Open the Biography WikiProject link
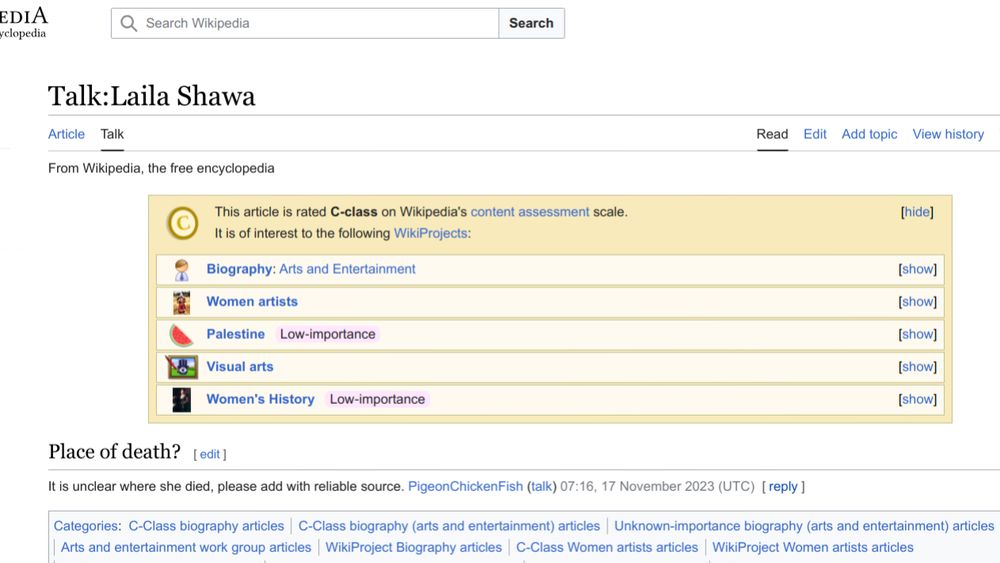The width and height of the screenshot is (1000, 563). 239,270
